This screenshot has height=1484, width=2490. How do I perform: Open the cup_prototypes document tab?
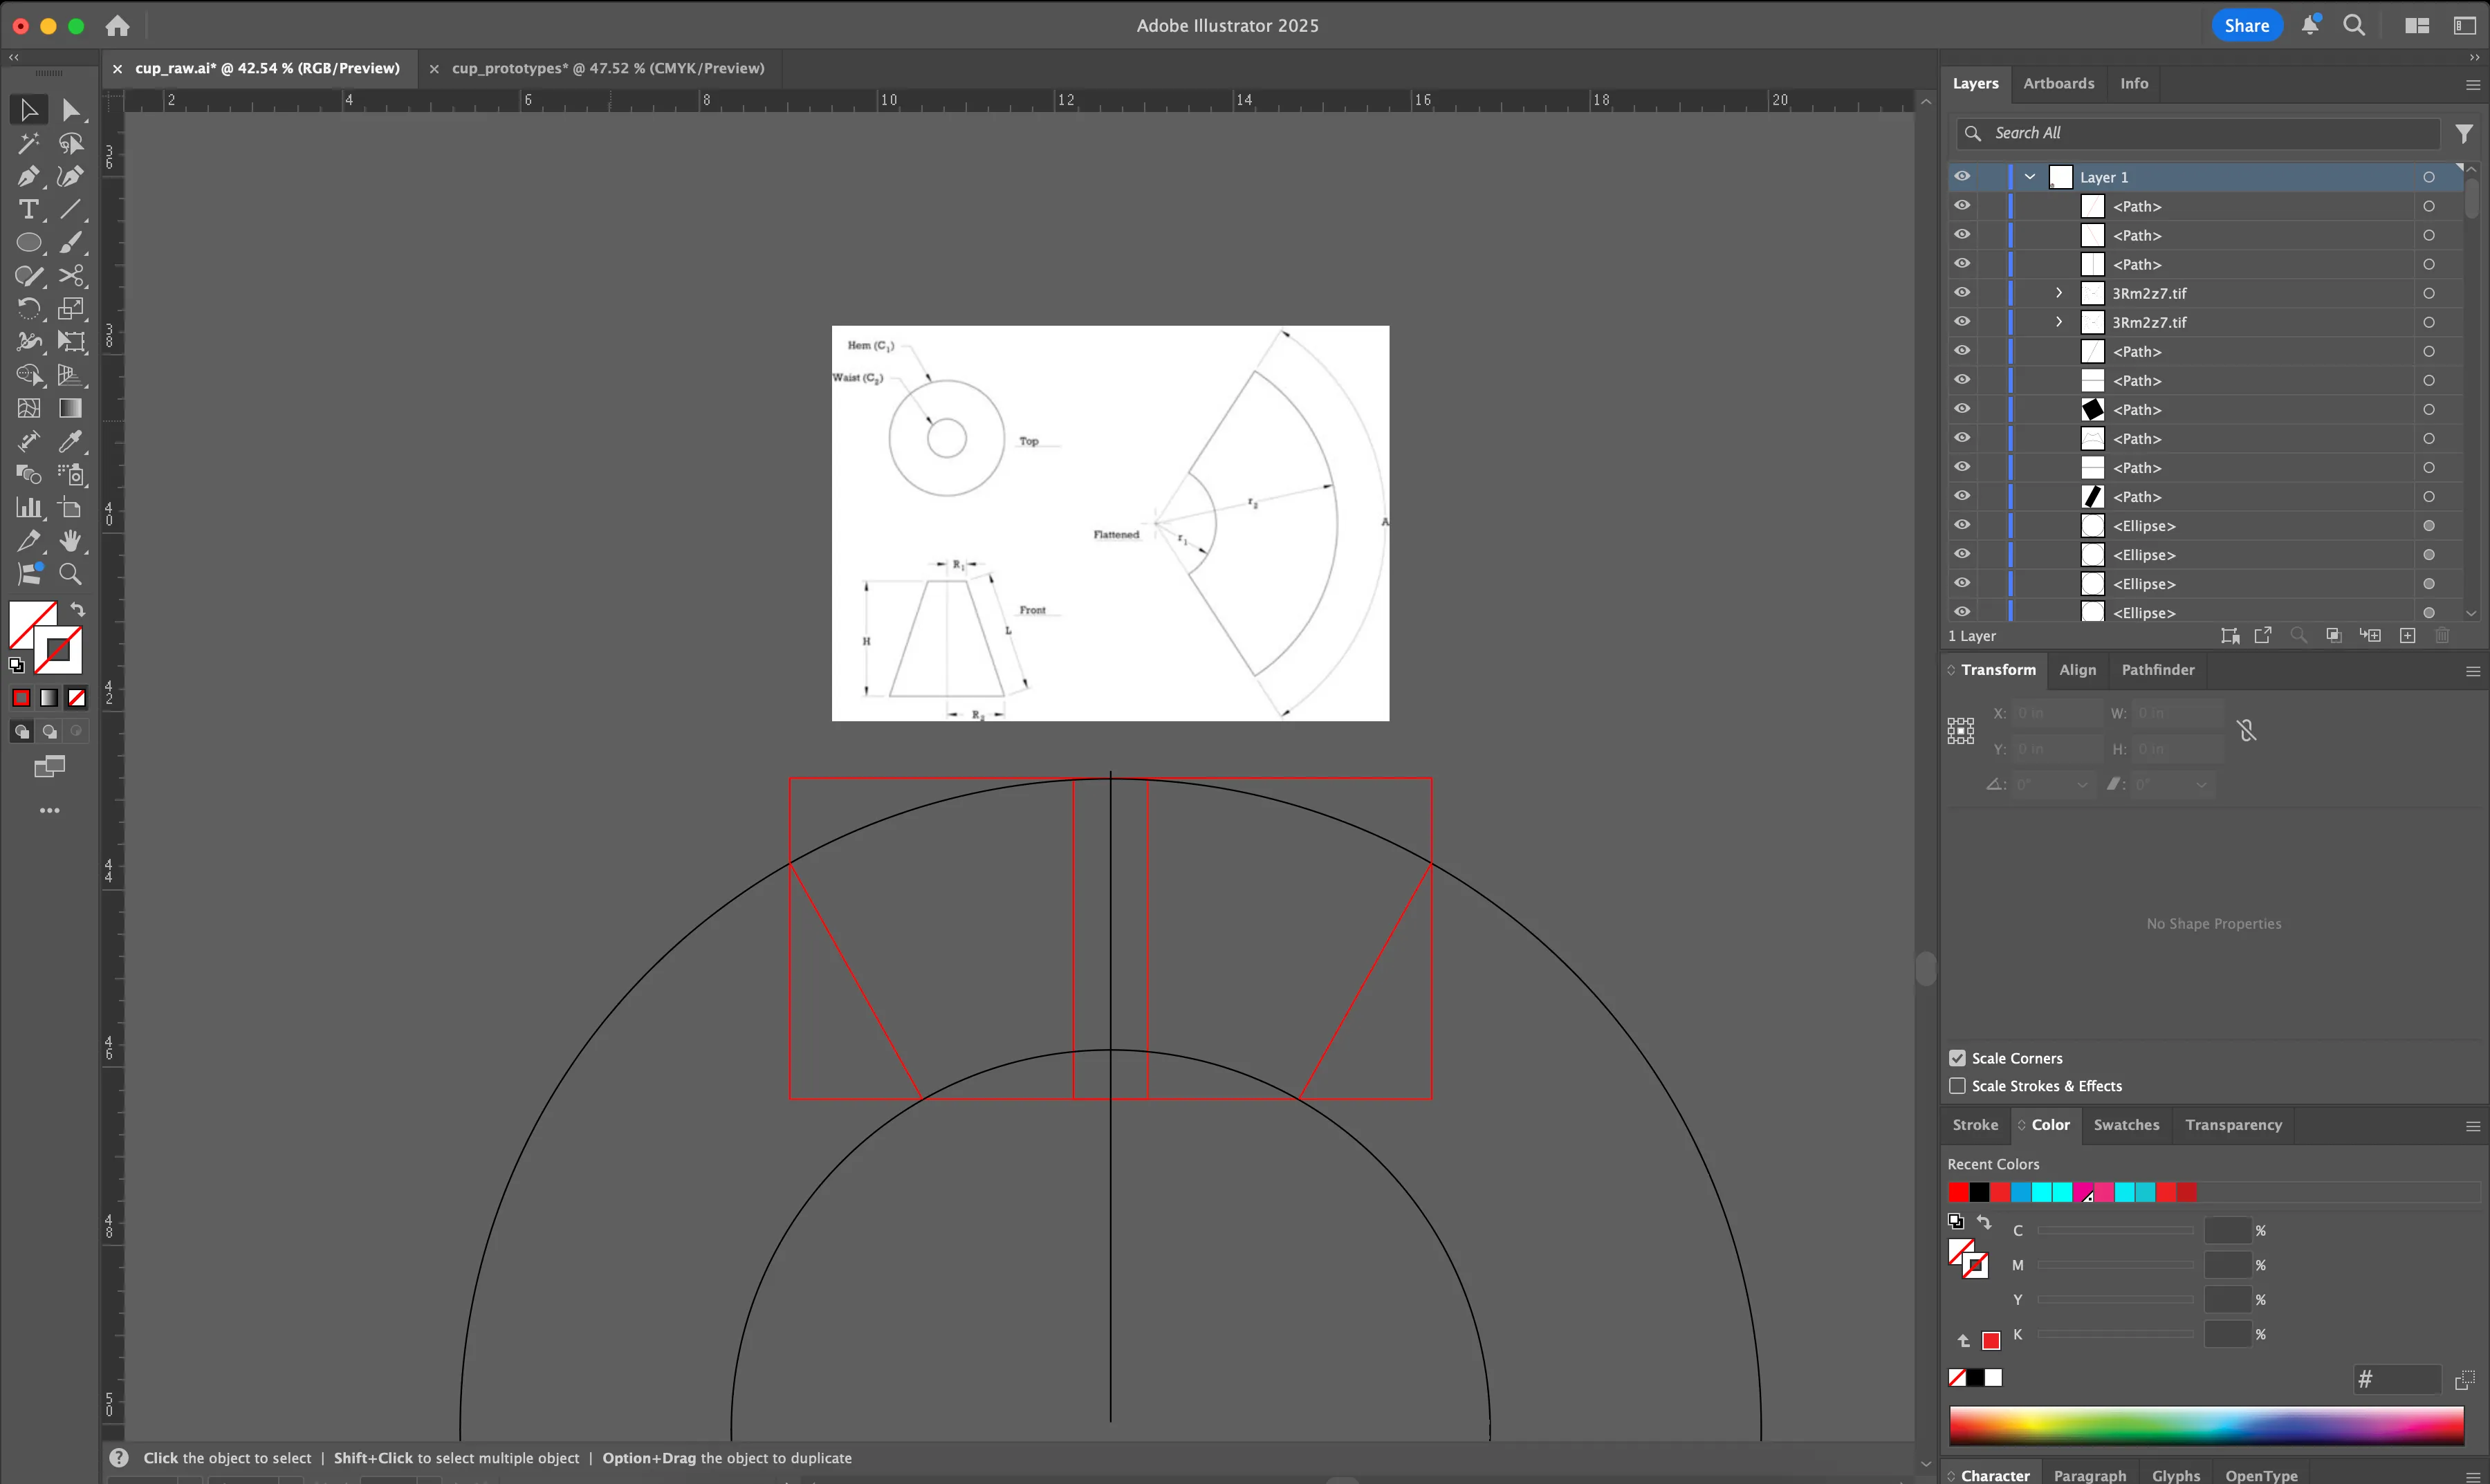pos(607,68)
